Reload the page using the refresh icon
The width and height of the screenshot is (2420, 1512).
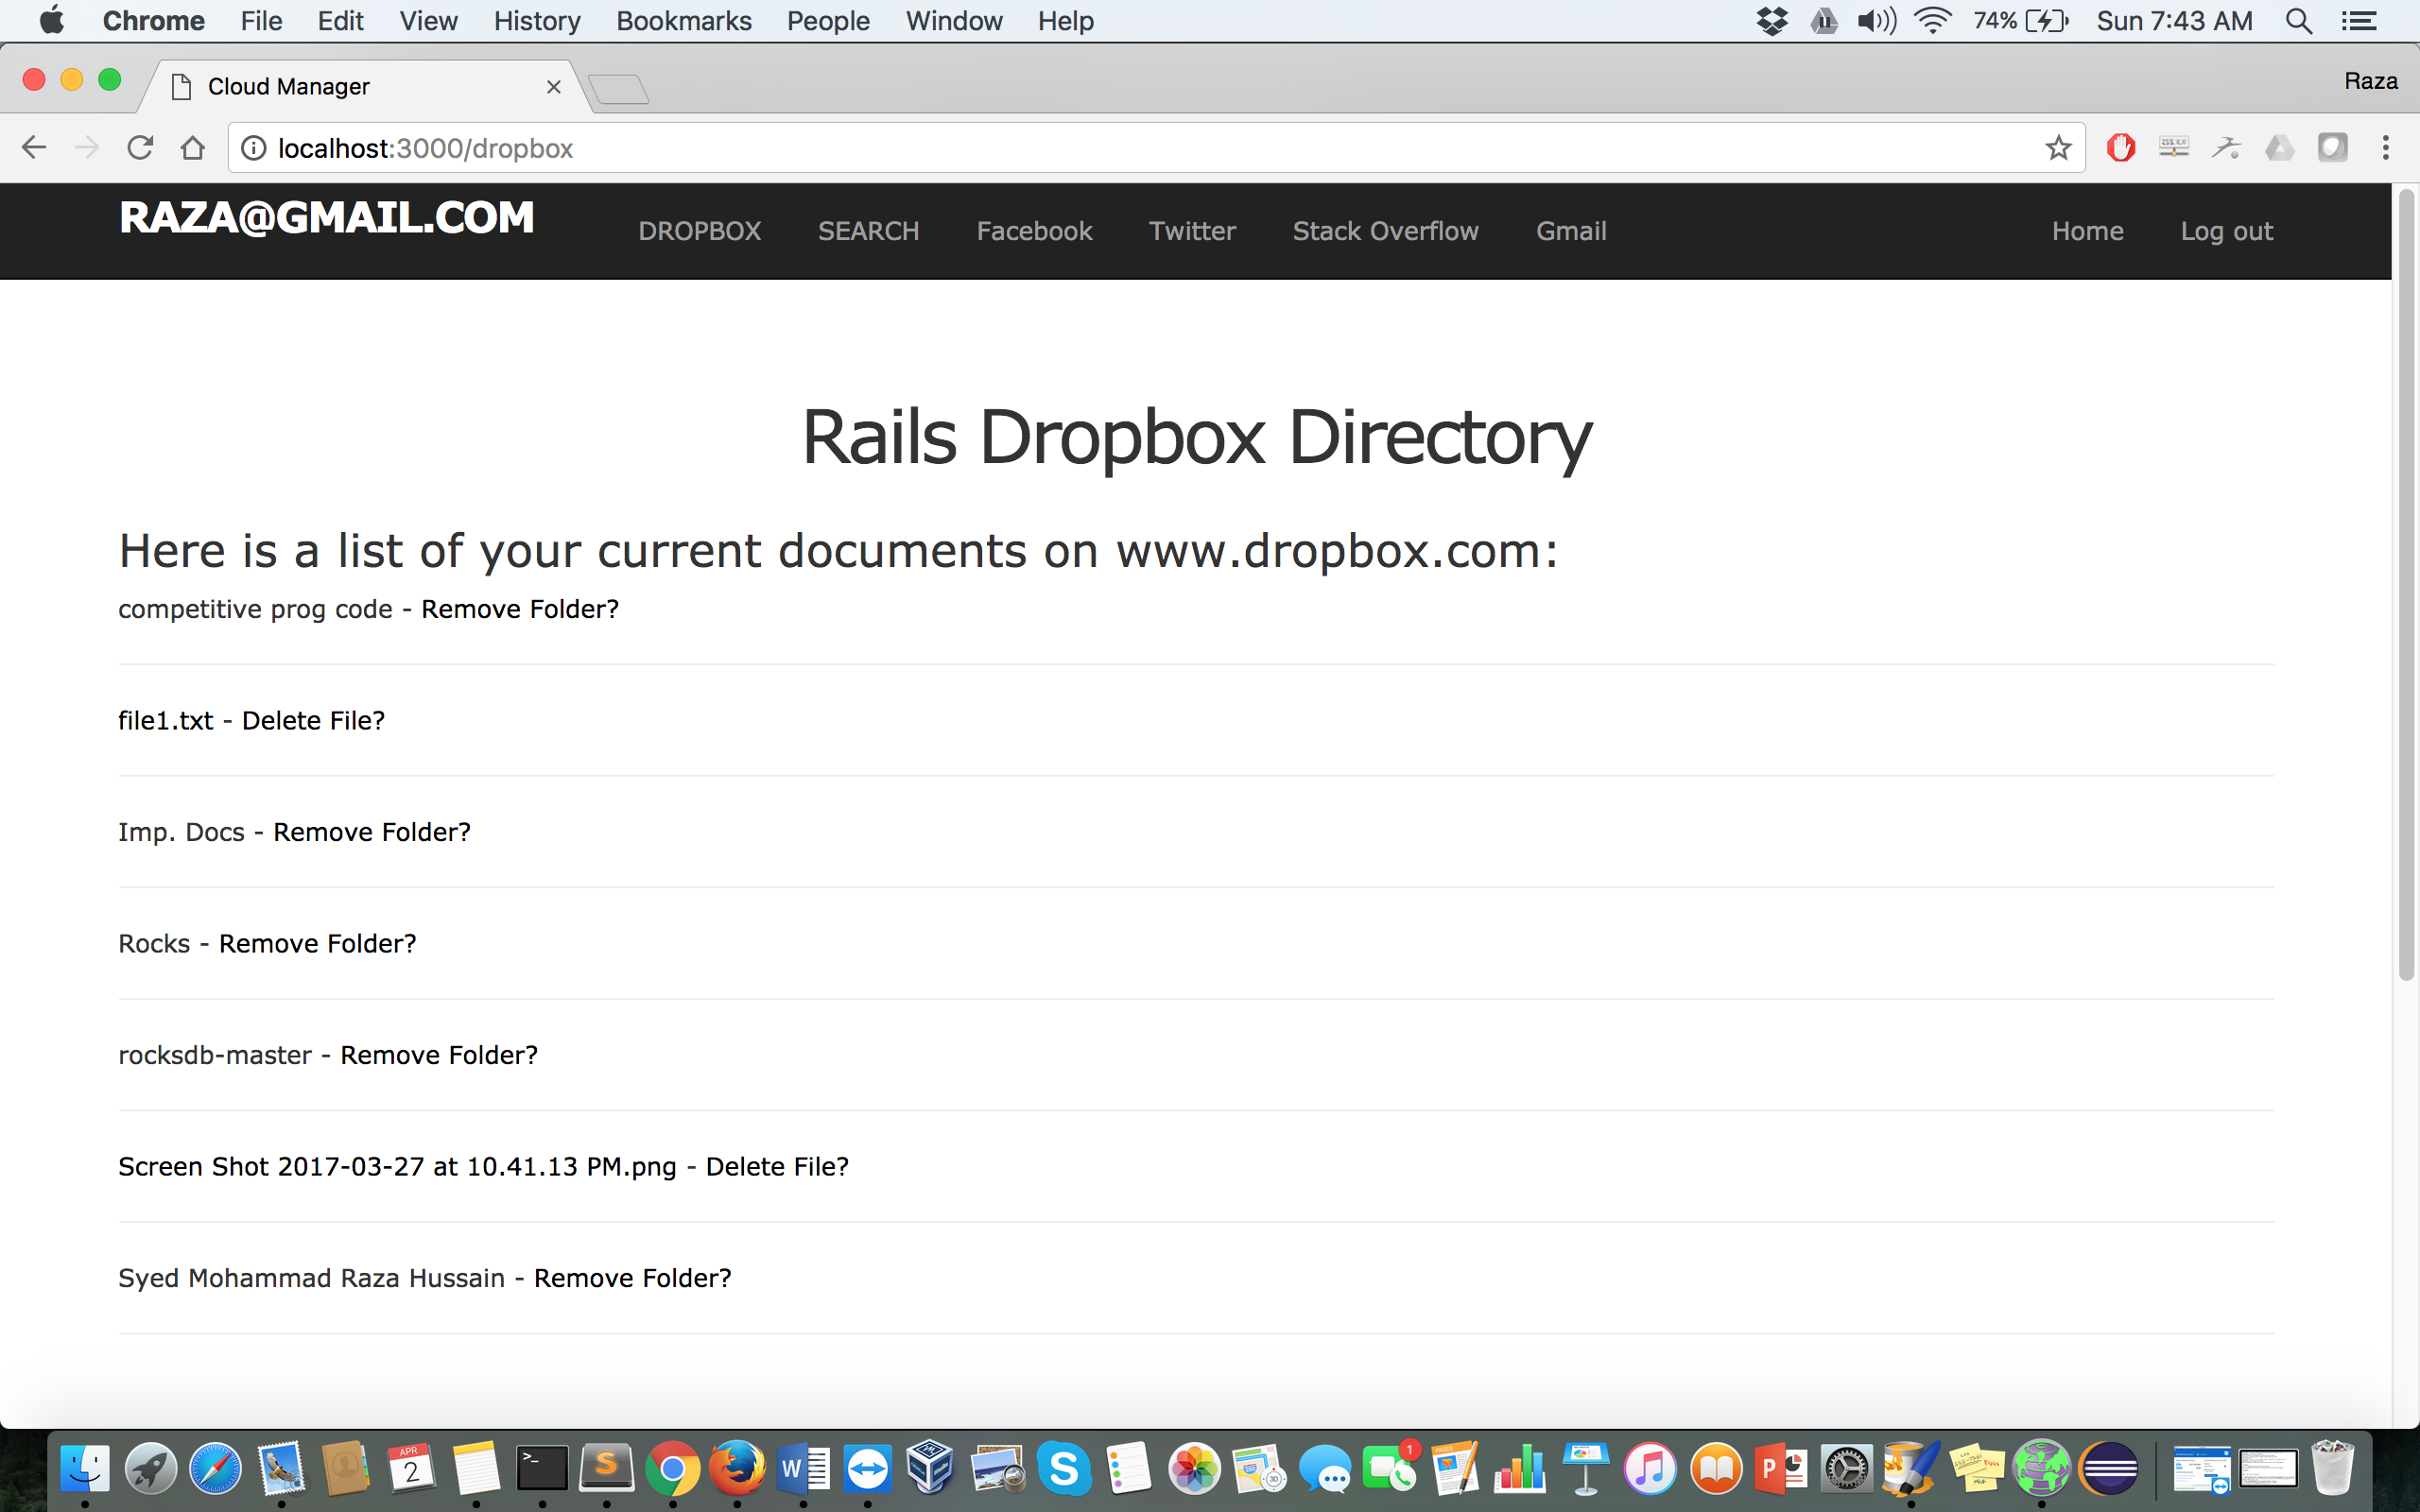(140, 148)
